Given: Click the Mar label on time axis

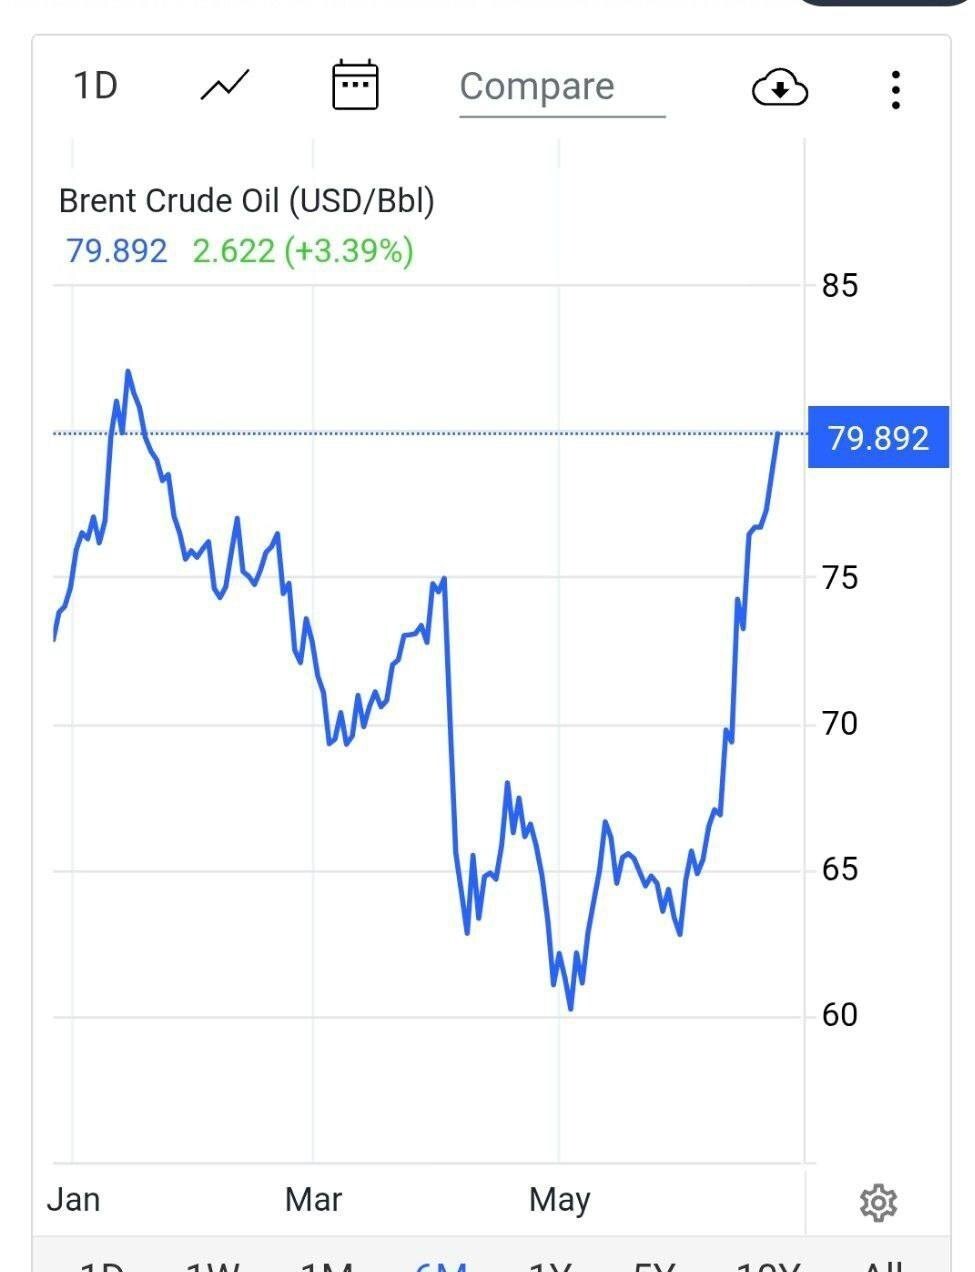Looking at the screenshot, I should click(313, 1199).
